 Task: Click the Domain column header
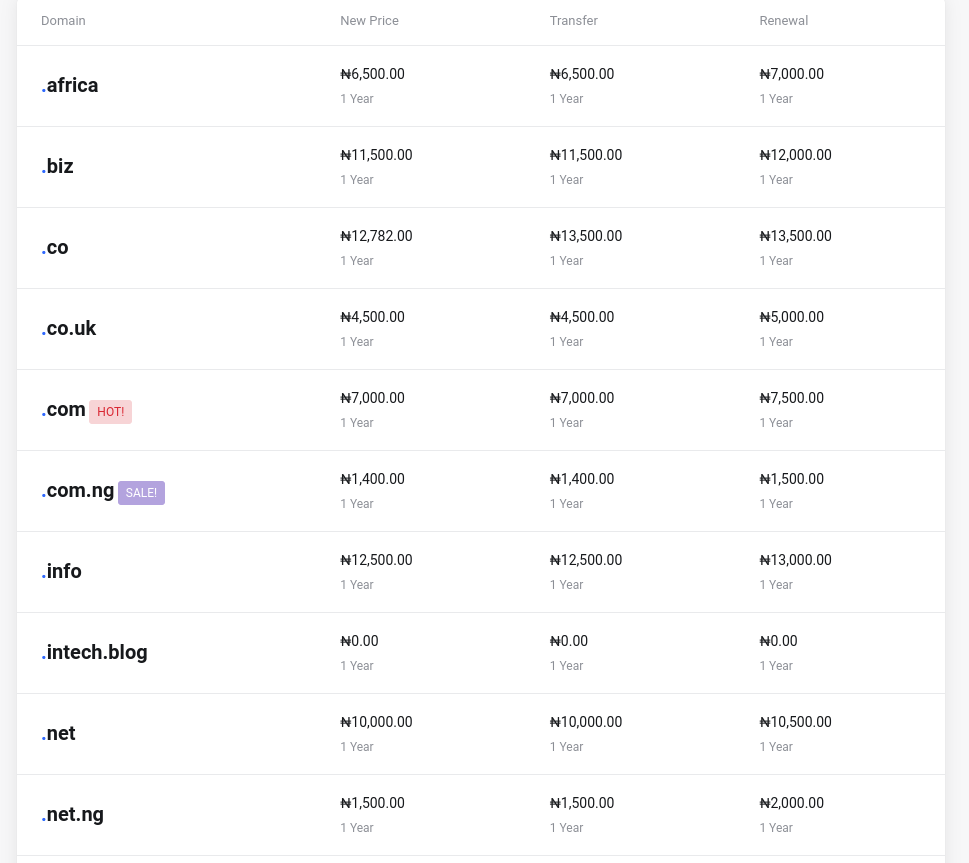coord(63,21)
